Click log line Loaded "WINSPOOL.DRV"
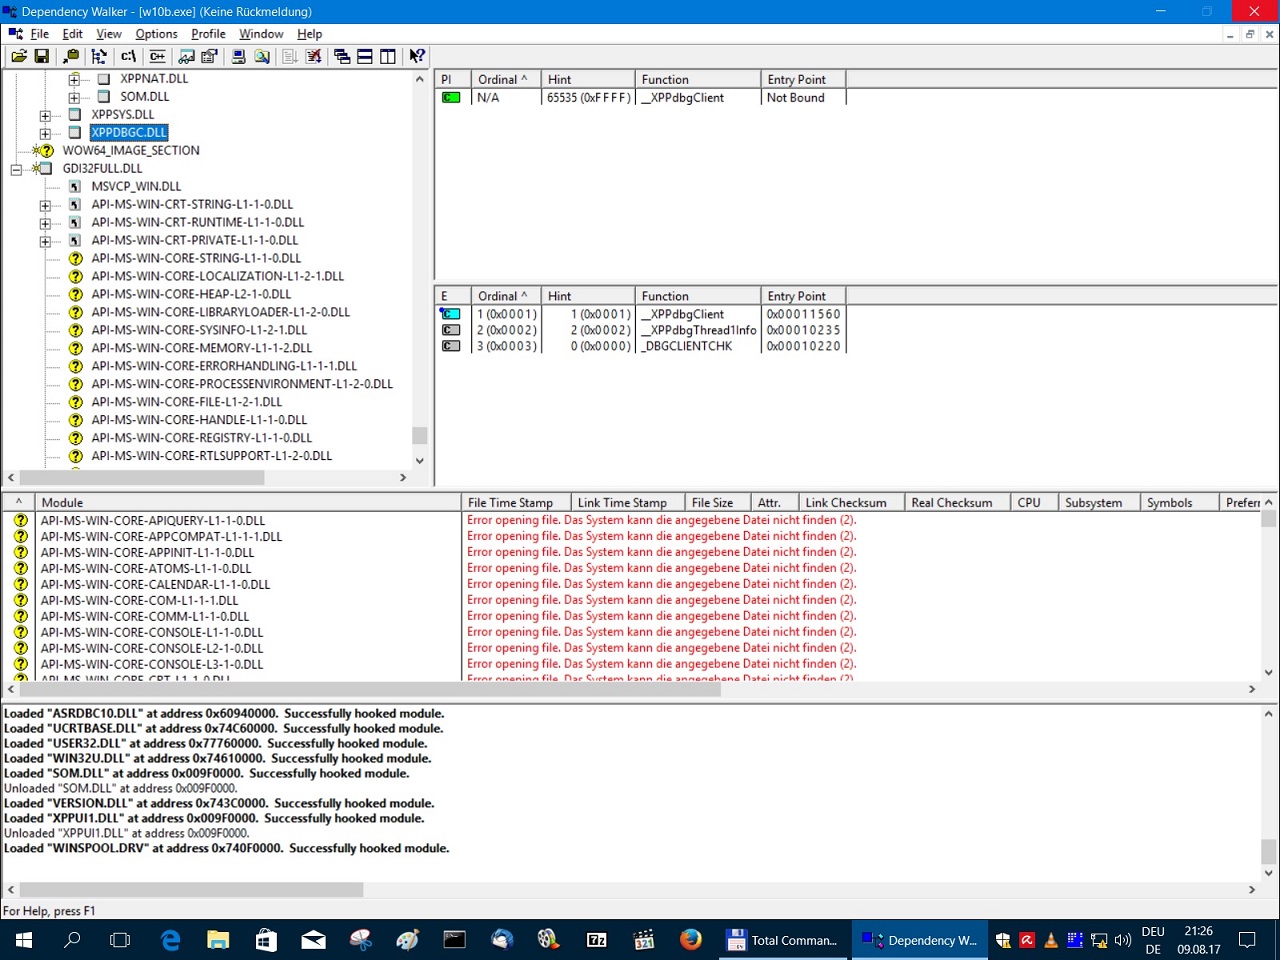1280x960 pixels. 226,849
